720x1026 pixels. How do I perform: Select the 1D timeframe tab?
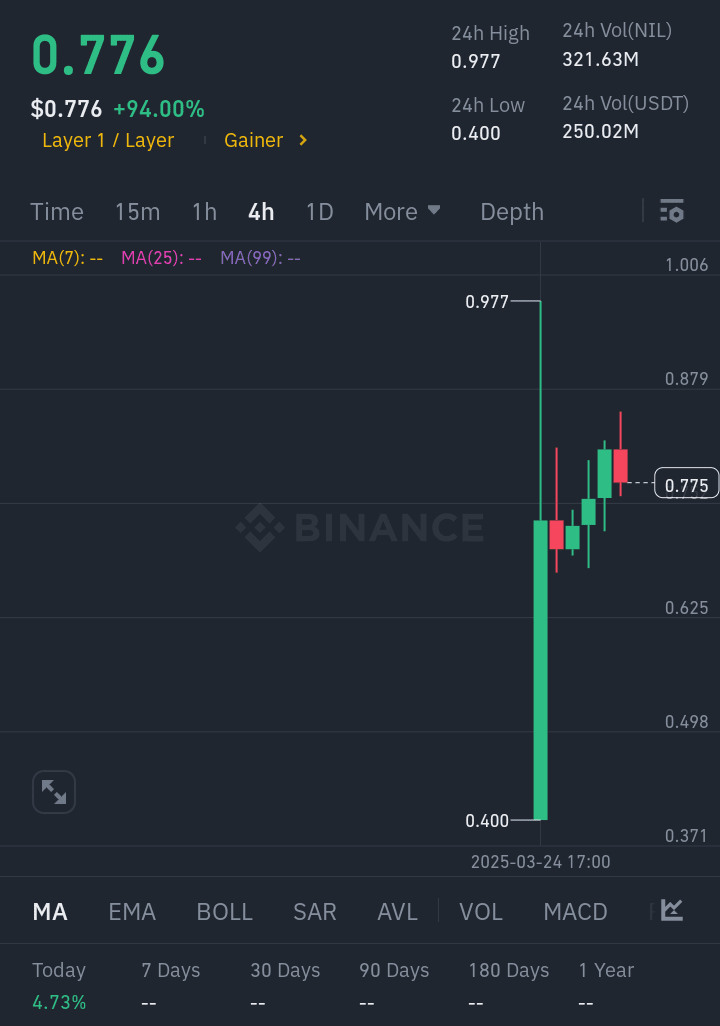click(319, 212)
